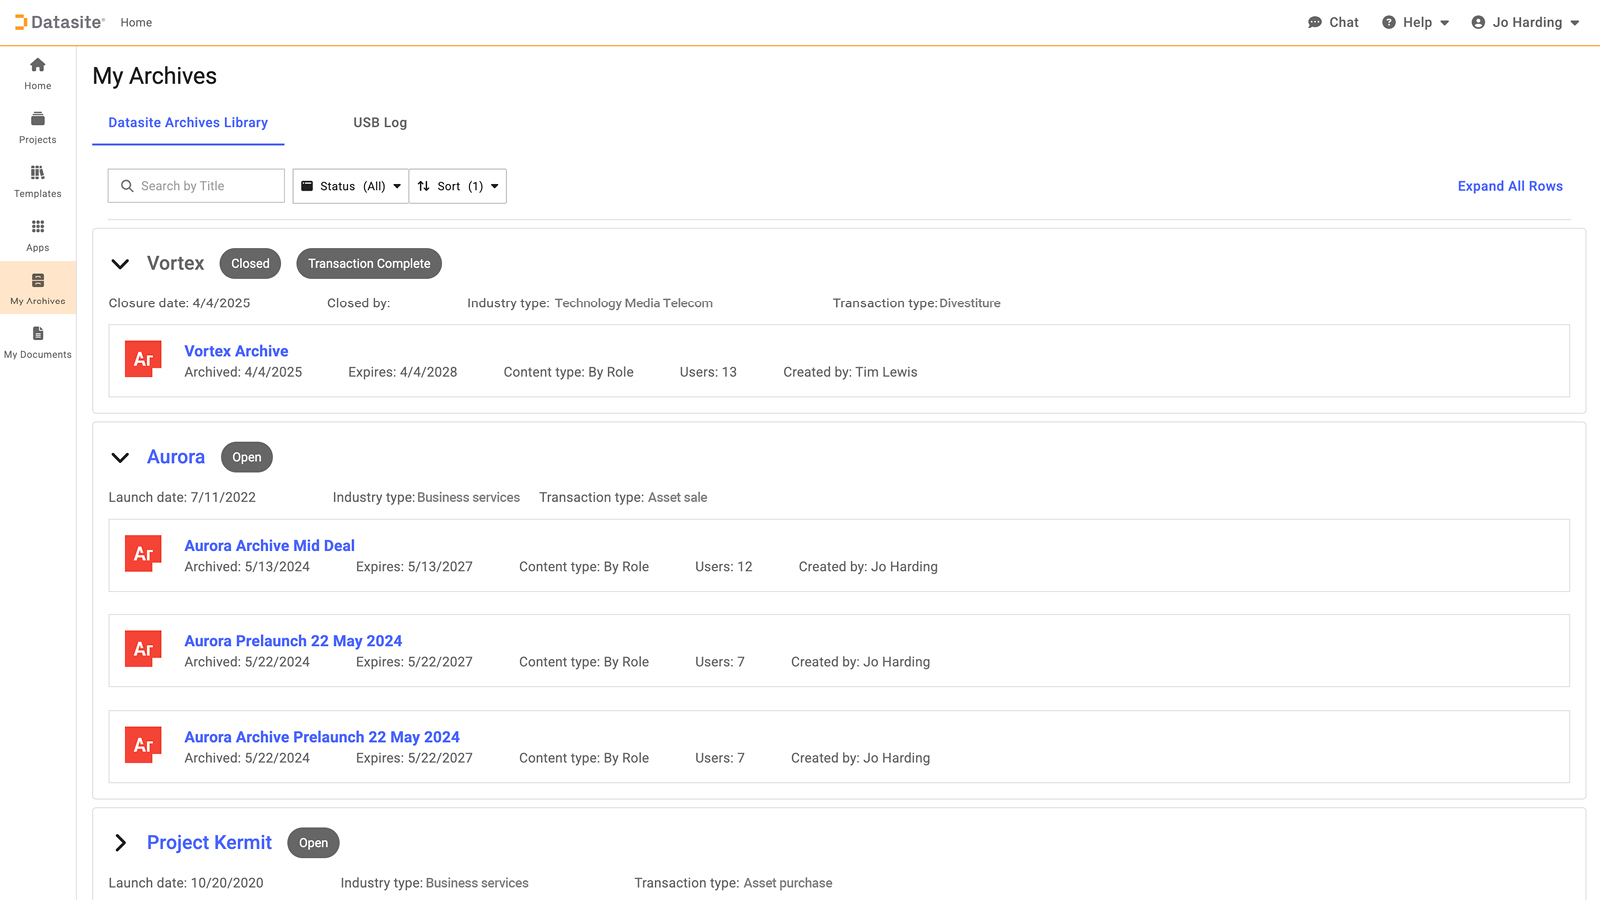
Task: Expand the Project Kermit row
Action: 120,843
